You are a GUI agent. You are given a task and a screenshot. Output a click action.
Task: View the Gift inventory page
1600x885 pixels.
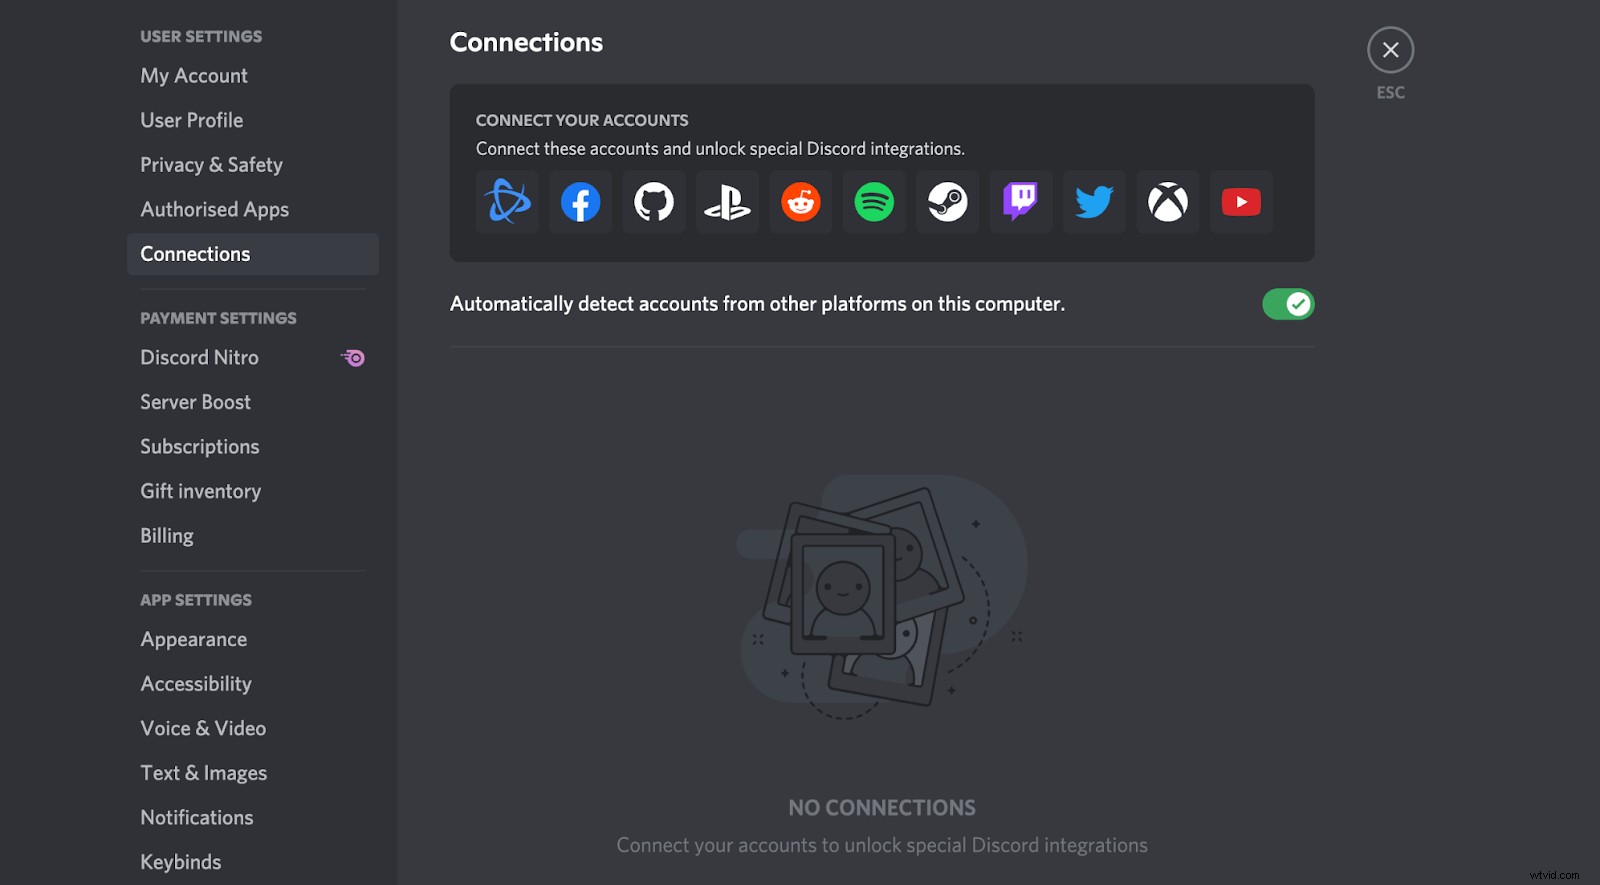[x=200, y=491]
